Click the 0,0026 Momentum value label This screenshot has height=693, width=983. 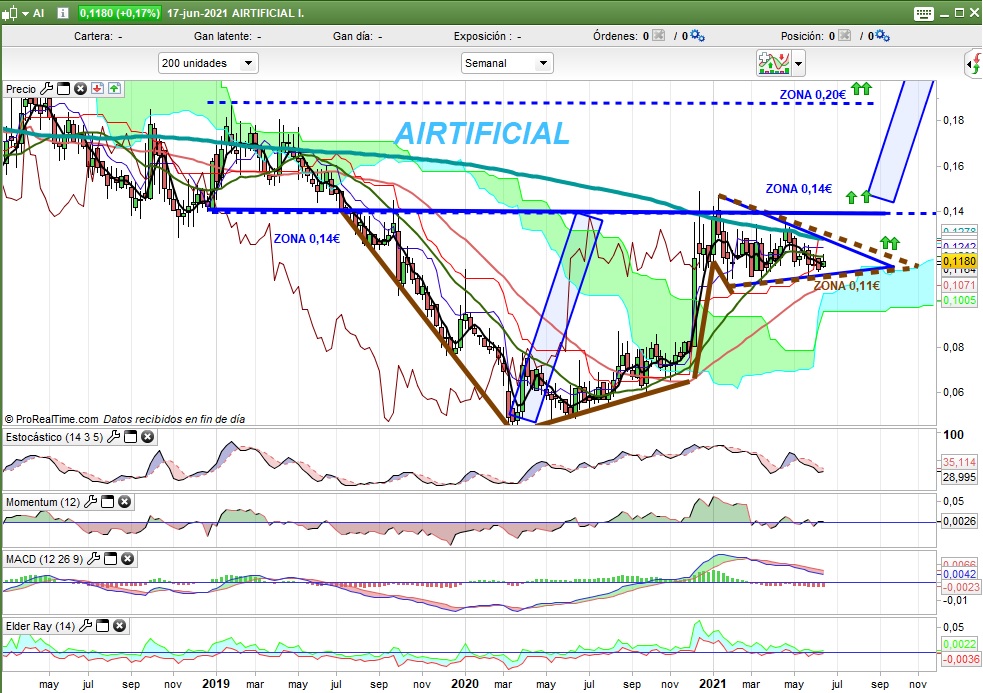coord(959,521)
